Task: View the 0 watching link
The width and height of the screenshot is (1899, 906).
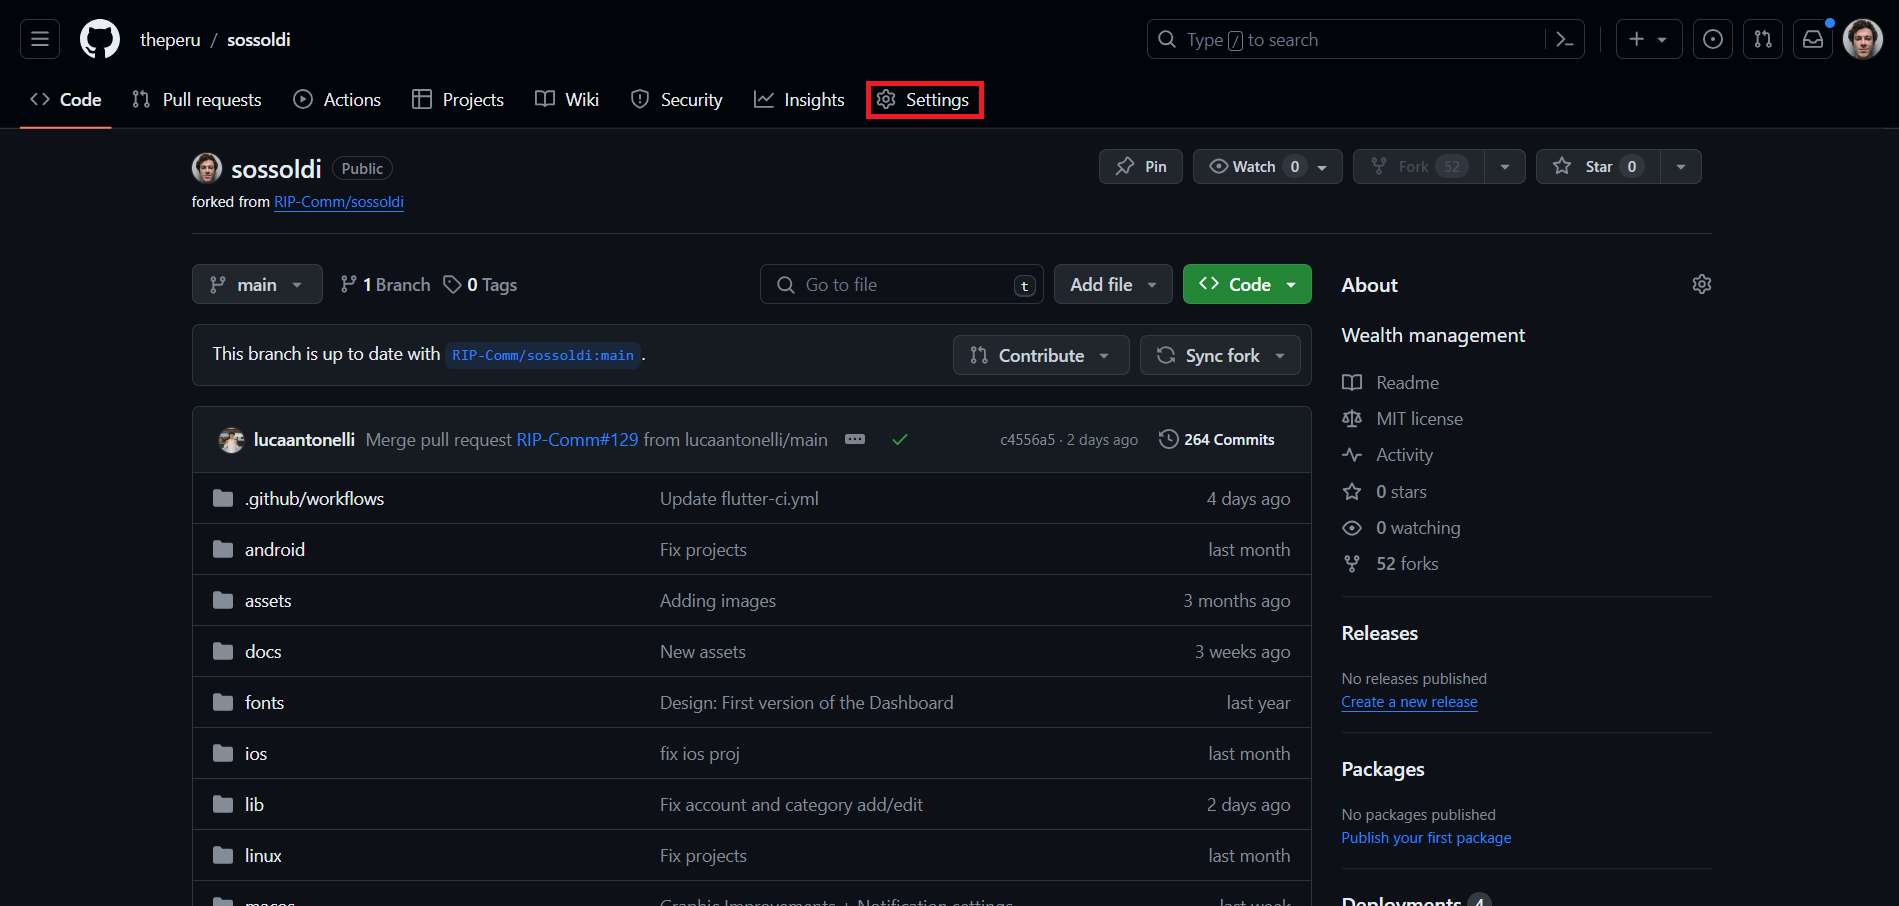Action: click(x=1401, y=527)
